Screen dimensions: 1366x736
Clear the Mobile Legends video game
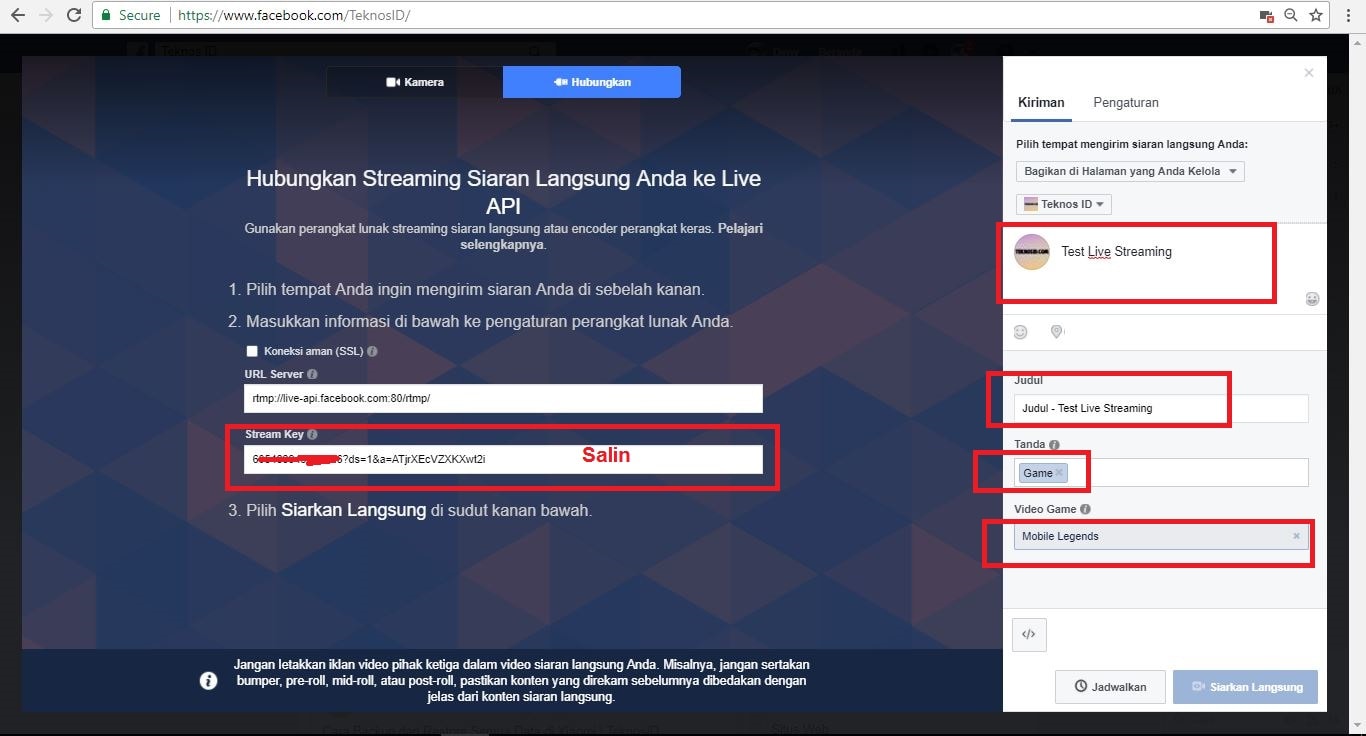pos(1296,536)
